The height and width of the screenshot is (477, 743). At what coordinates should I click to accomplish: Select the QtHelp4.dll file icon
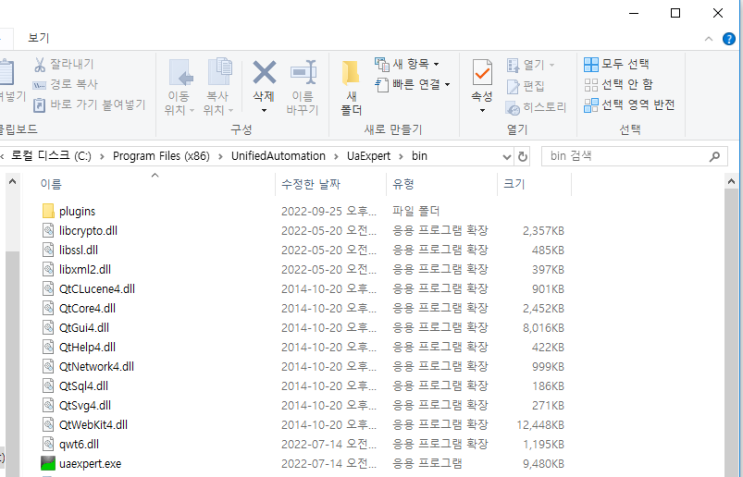click(48, 347)
